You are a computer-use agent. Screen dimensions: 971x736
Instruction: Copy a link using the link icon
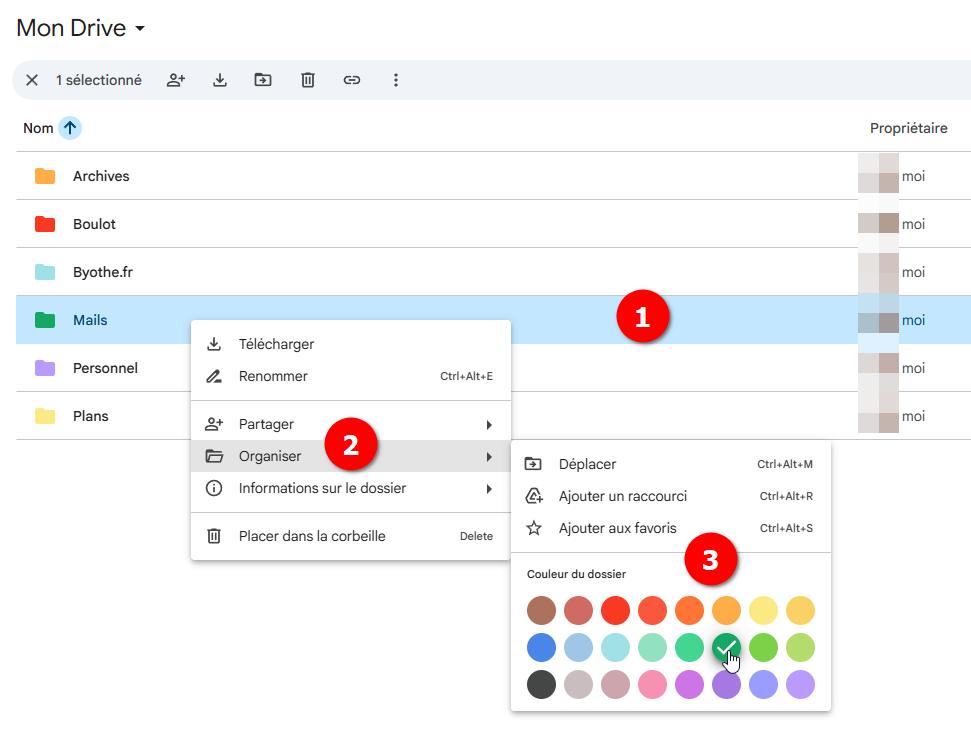[x=351, y=79]
